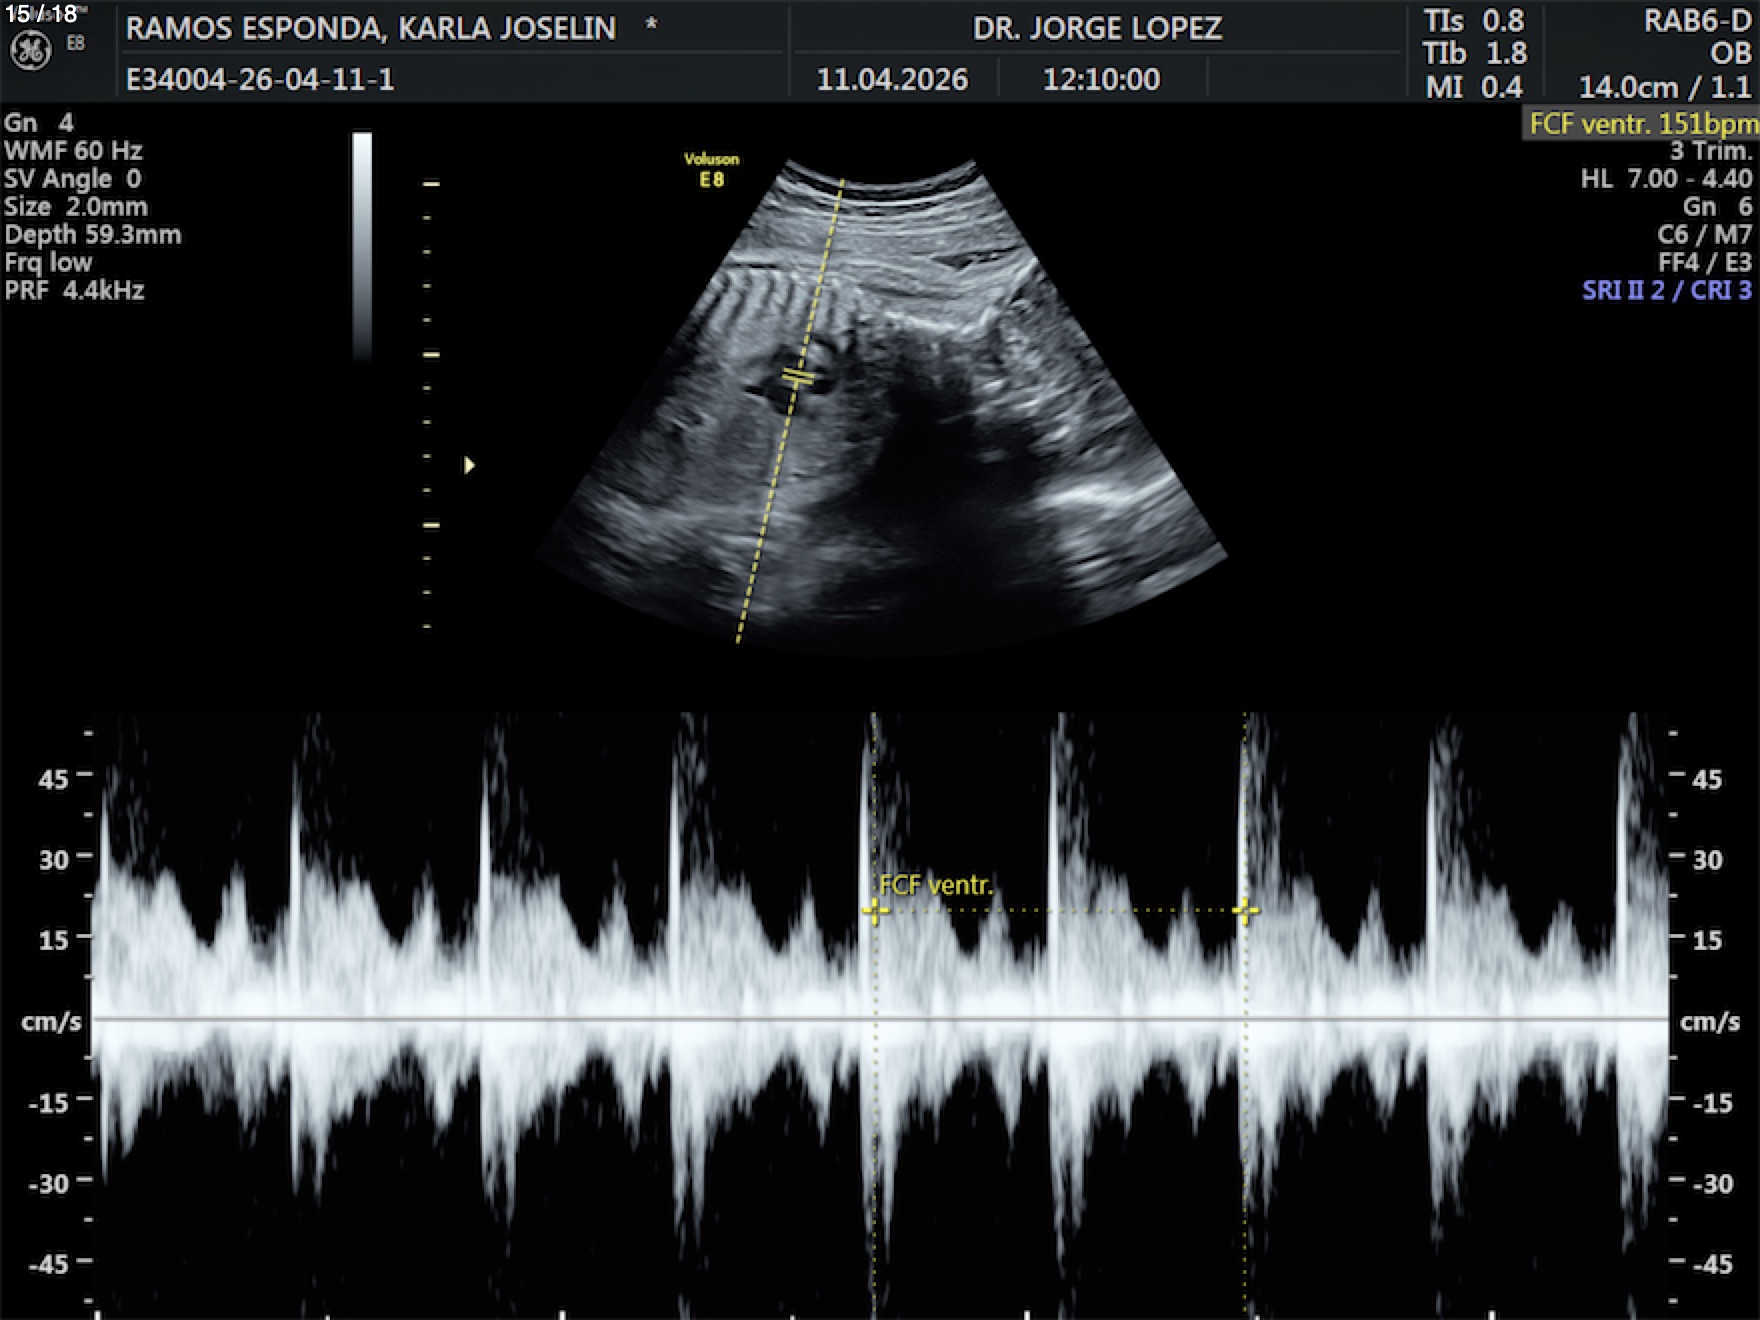Click the FCF ventr. 151bpm measurement result
This screenshot has height=1320, width=1760.
pyautogui.click(x=1642, y=124)
